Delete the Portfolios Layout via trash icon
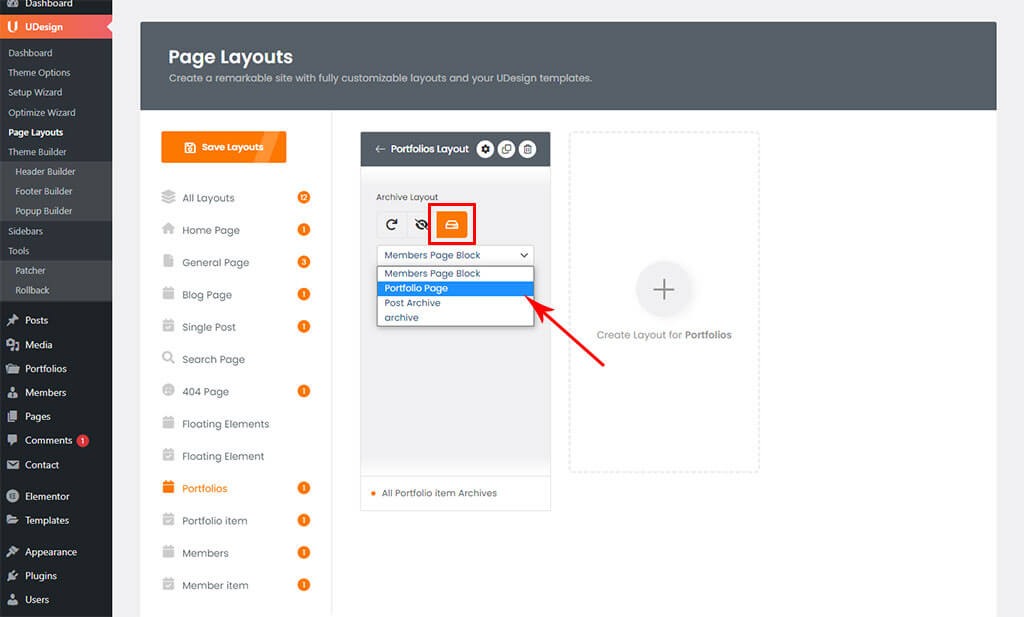 tap(528, 149)
